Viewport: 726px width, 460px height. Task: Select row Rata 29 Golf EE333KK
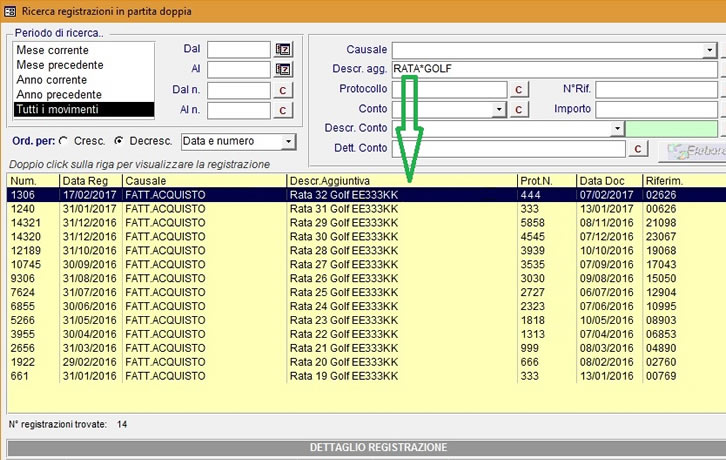367,222
